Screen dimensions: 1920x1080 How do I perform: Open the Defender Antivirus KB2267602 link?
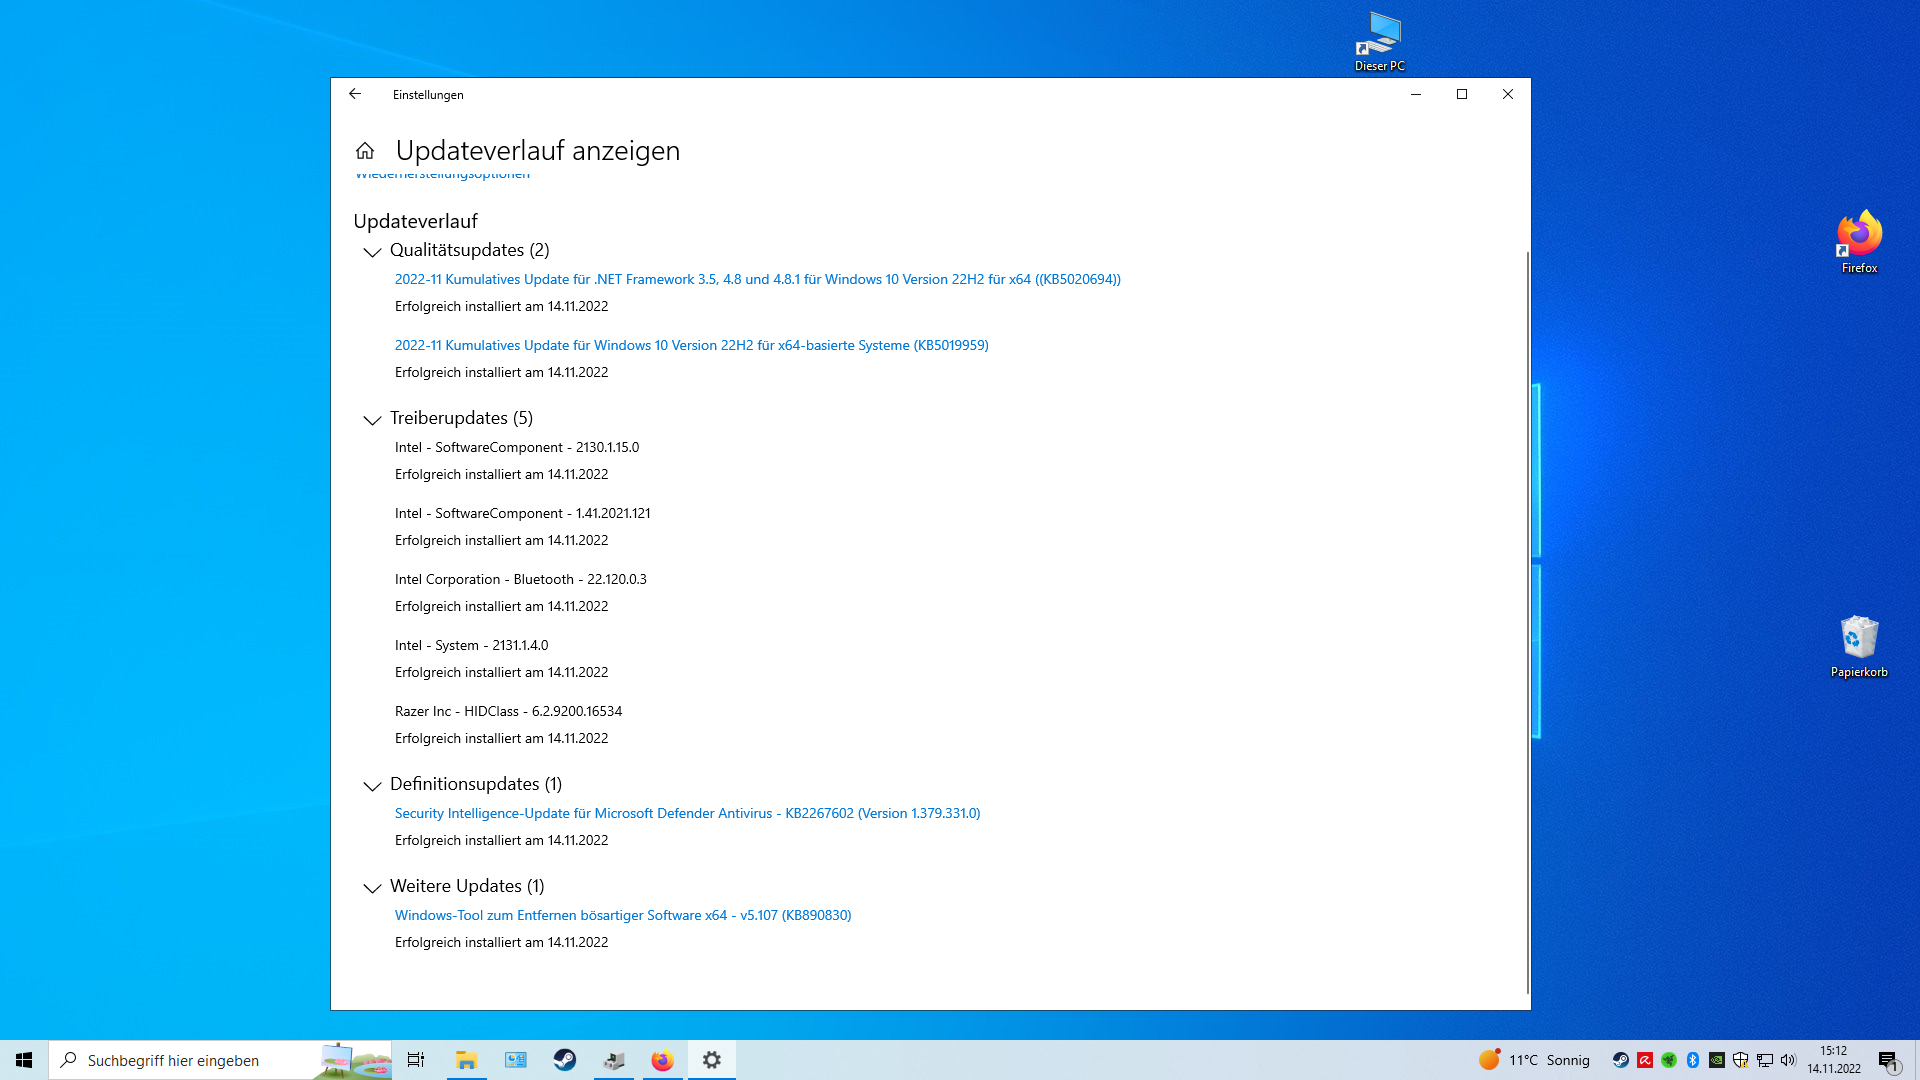coord(687,813)
